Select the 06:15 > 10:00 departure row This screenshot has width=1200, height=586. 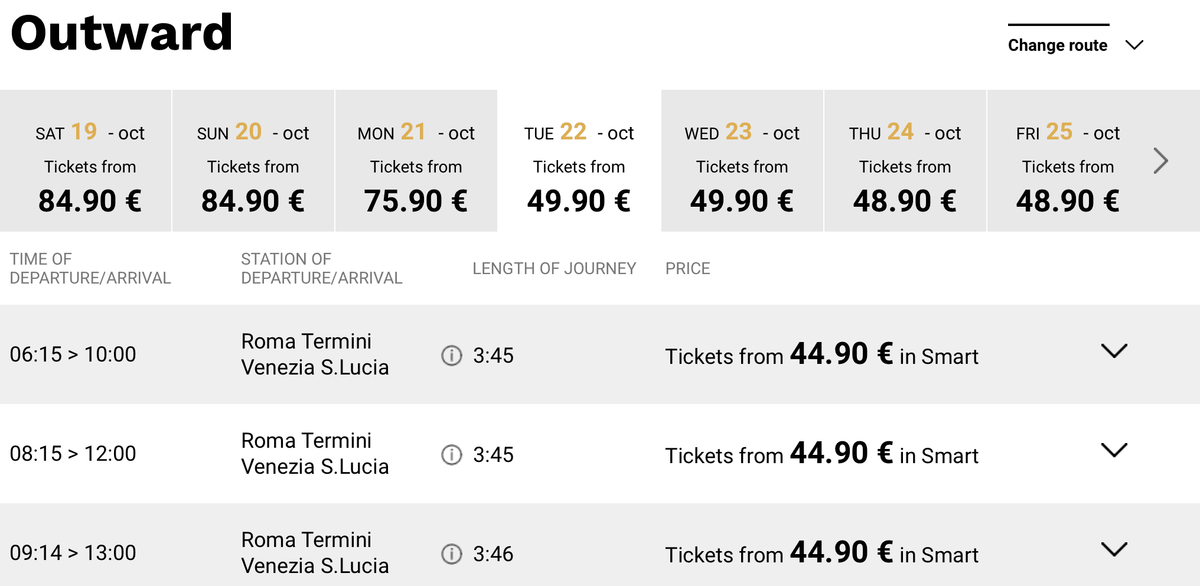click(600, 354)
